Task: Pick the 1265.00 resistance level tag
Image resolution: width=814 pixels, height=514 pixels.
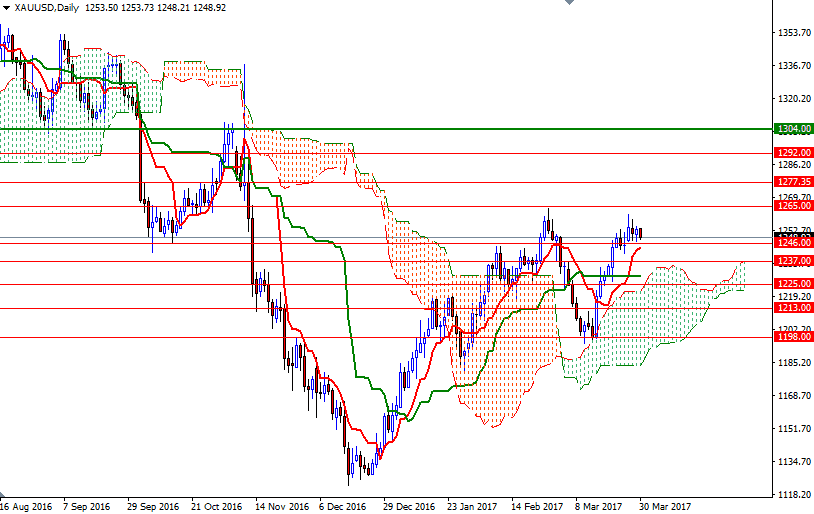Action: tap(793, 206)
